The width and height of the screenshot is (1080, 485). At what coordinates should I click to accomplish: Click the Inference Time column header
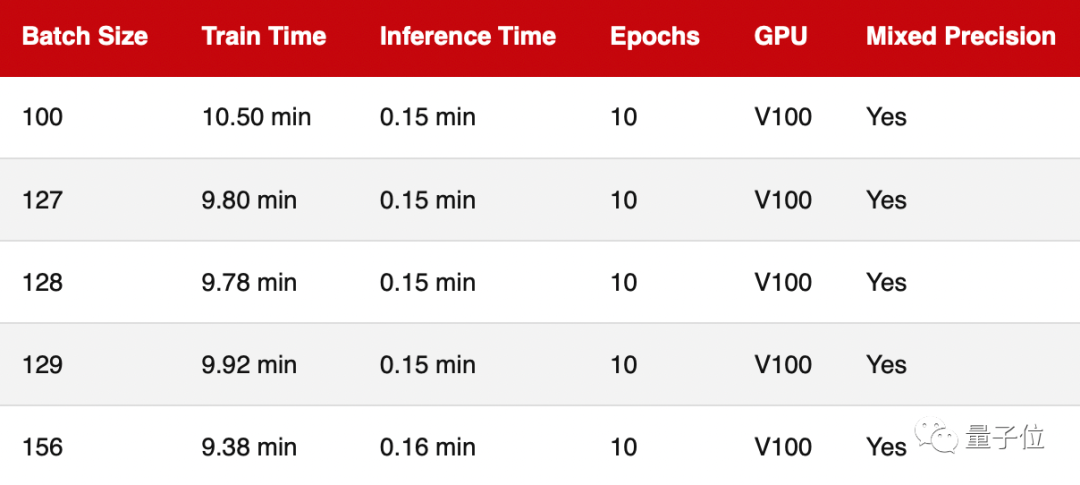pos(468,37)
